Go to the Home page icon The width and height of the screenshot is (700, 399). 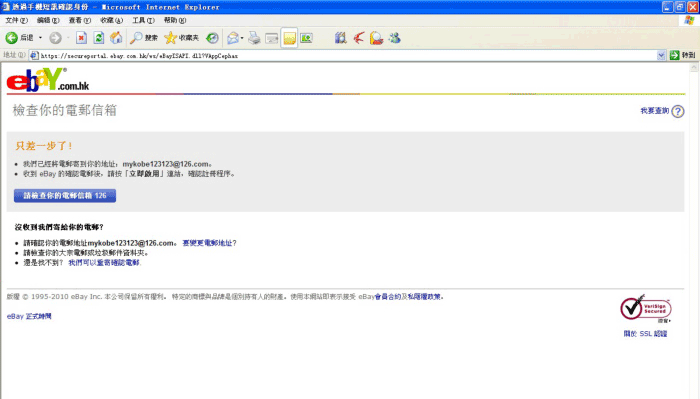tap(116, 38)
